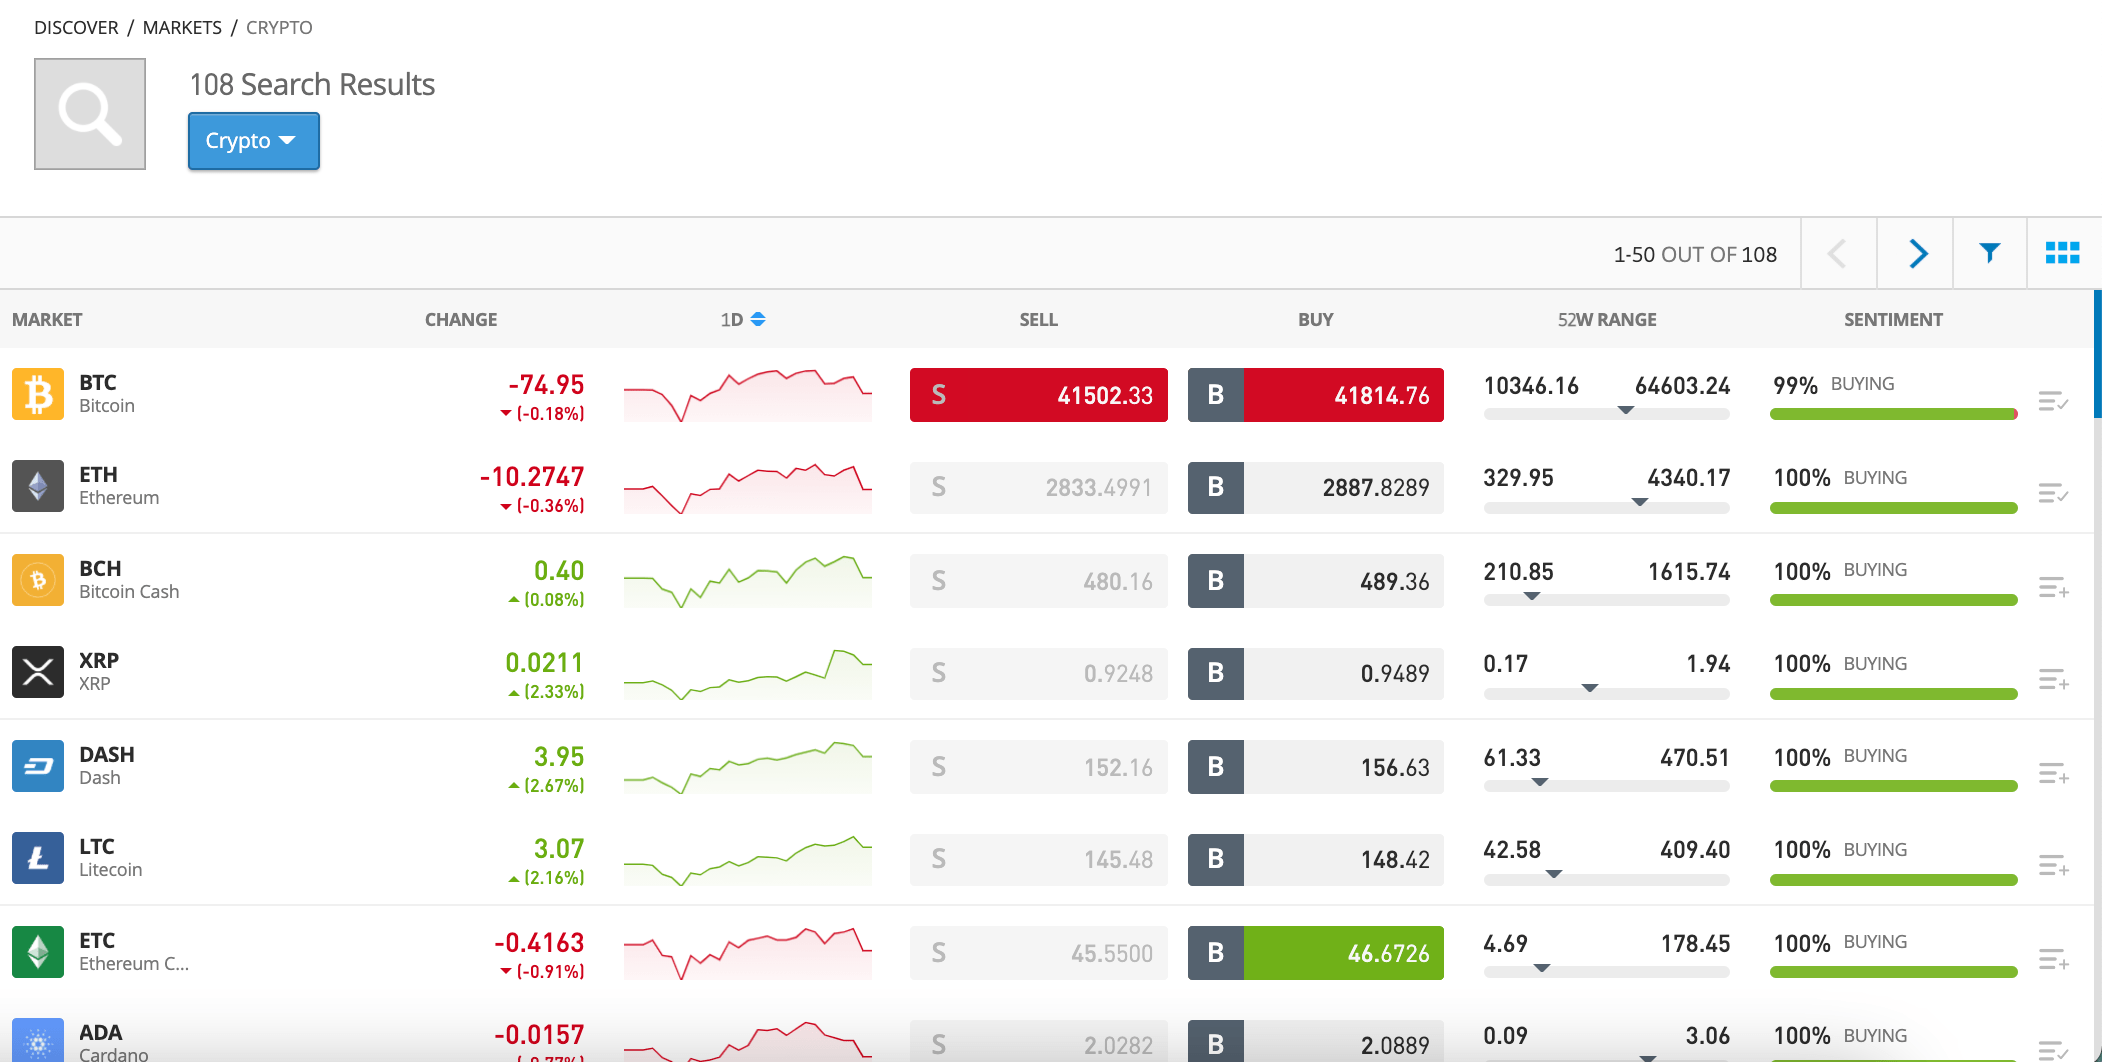The height and width of the screenshot is (1062, 2102).
Task: Add ETC to watchlist
Action: (x=2053, y=960)
